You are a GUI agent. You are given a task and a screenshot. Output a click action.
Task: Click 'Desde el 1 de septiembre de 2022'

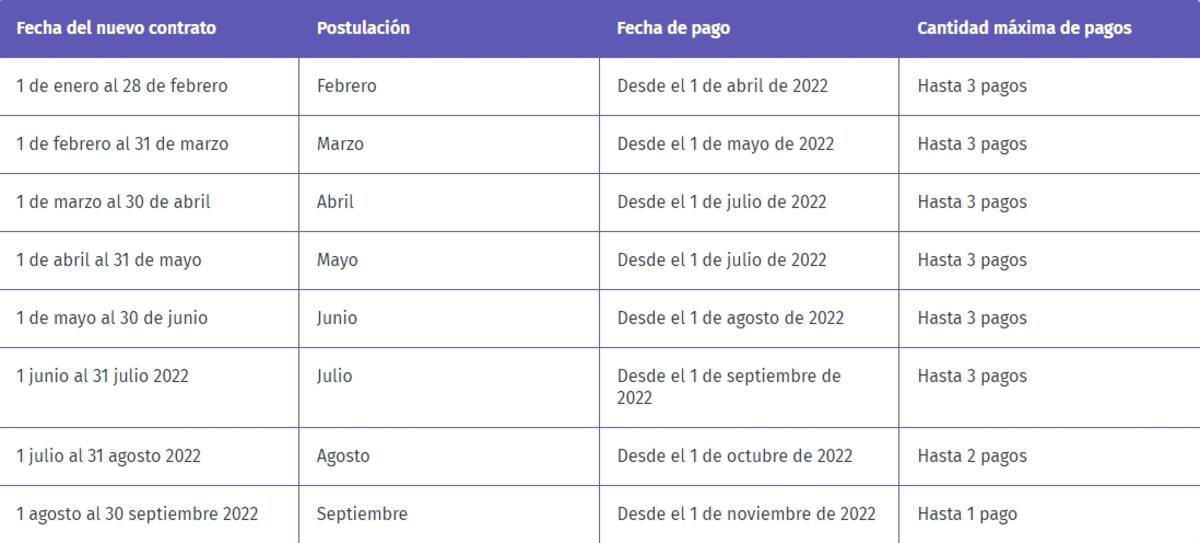point(729,387)
